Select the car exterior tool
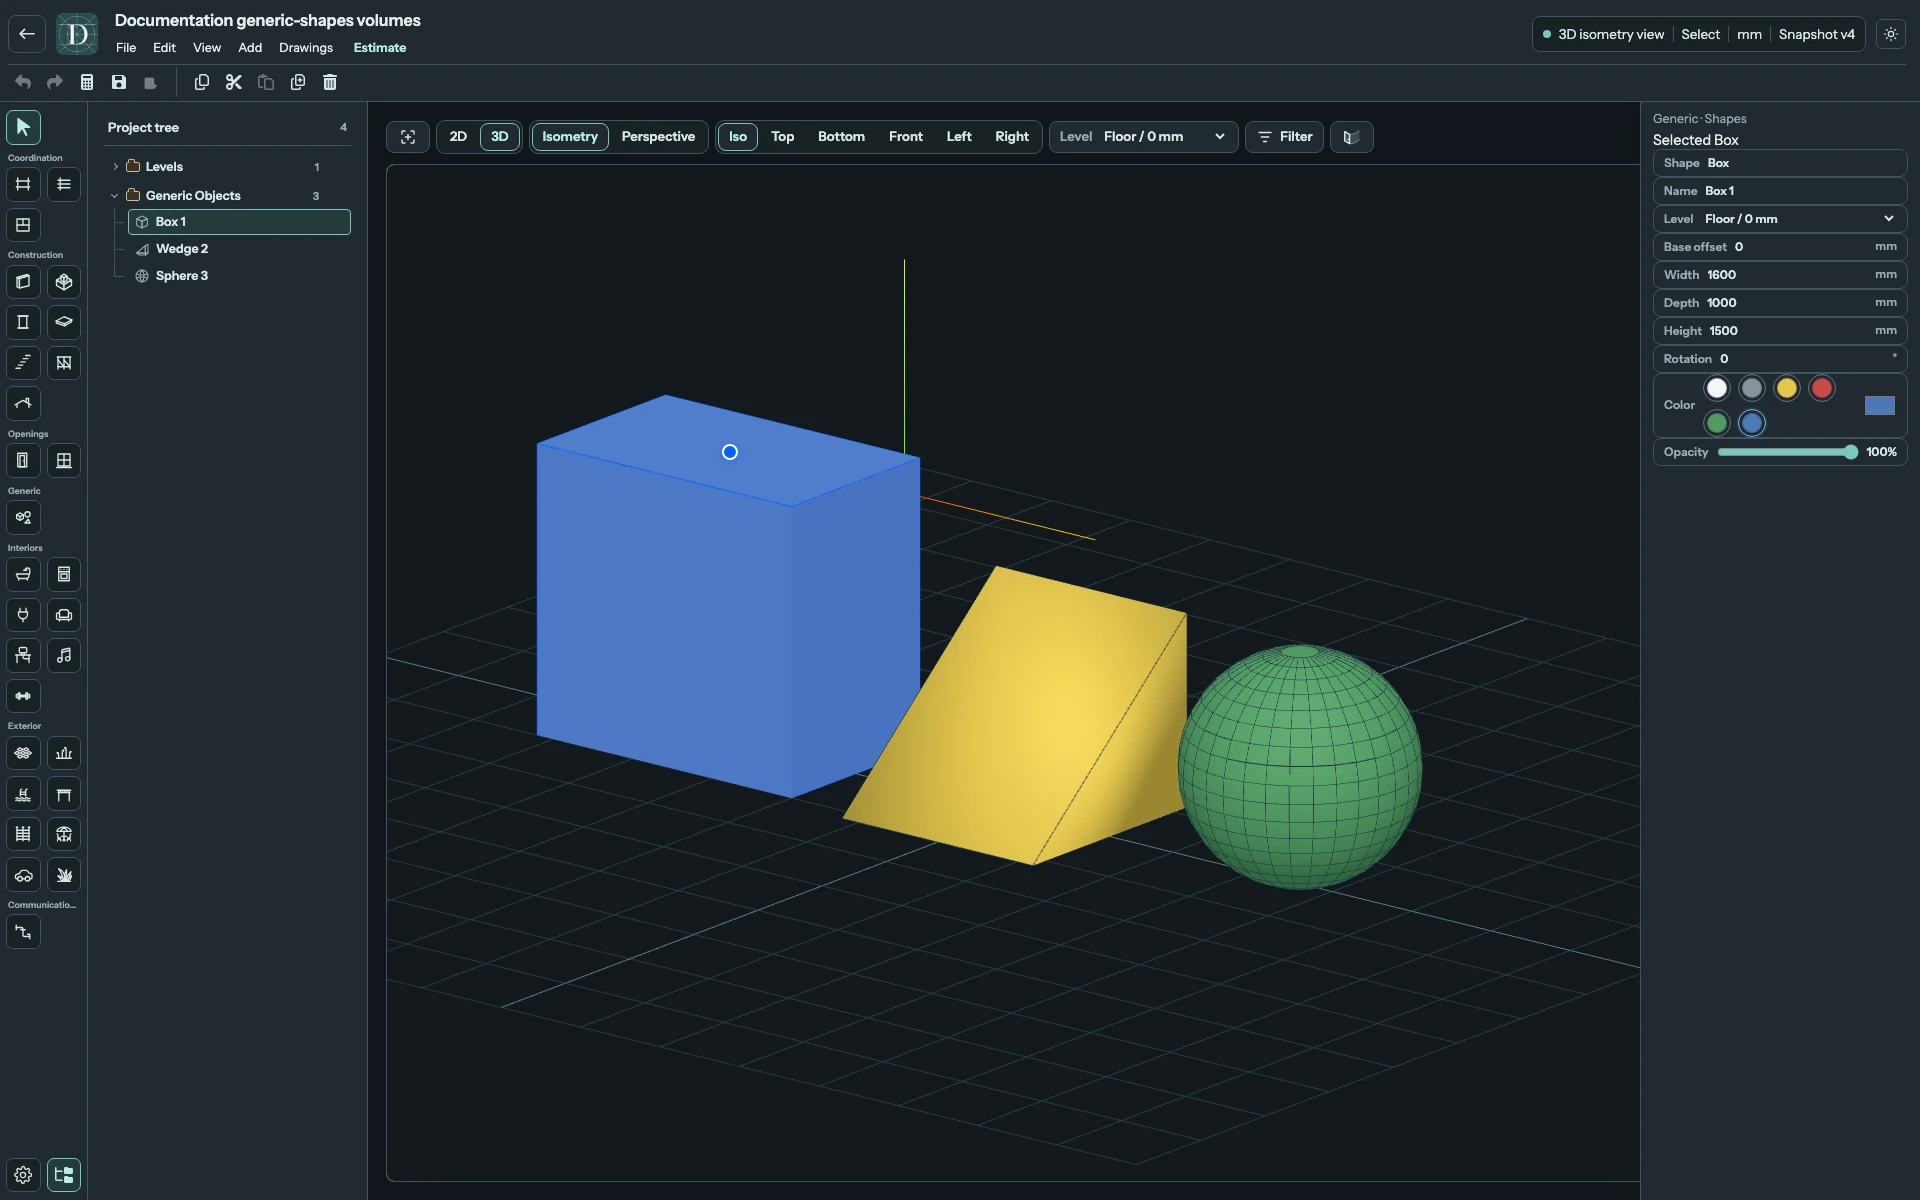Screen dimensions: 1920x1200 coord(23,875)
